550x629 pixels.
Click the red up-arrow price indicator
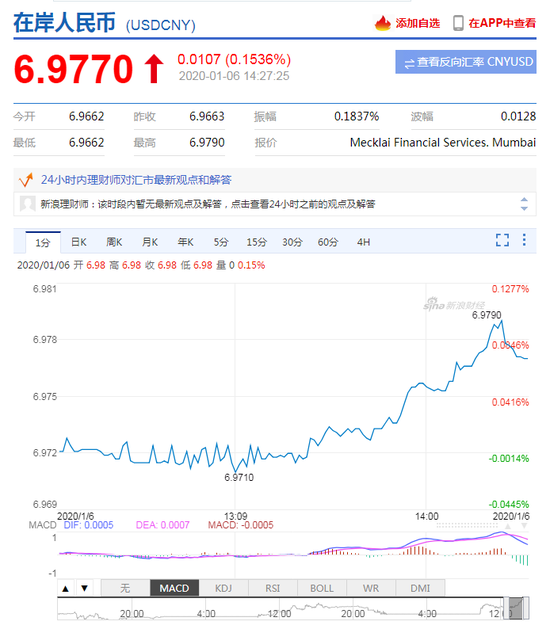(x=154, y=69)
